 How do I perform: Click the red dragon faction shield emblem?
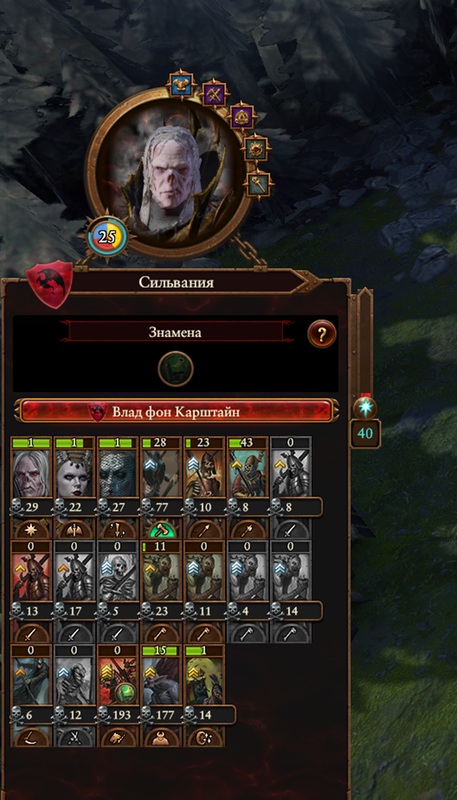click(49, 284)
